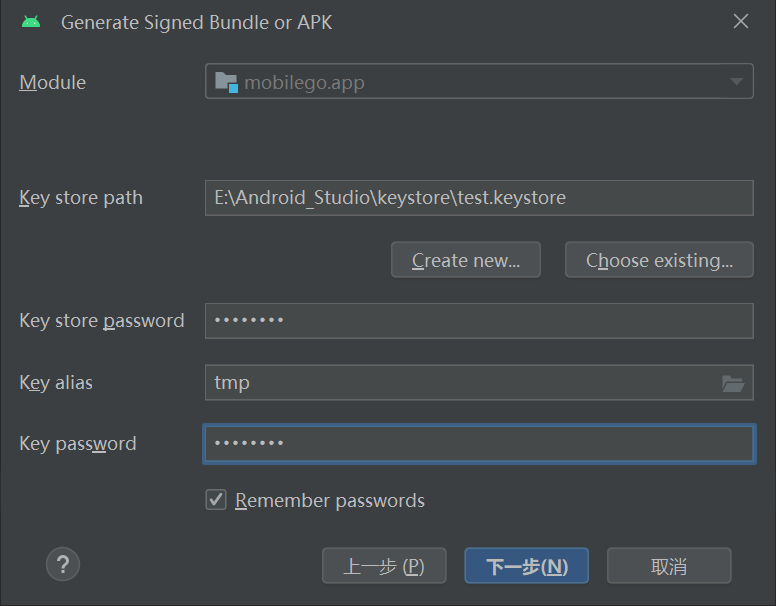Focus the Key store path field
Image resolution: width=776 pixels, height=606 pixels.
pyautogui.click(x=478, y=198)
